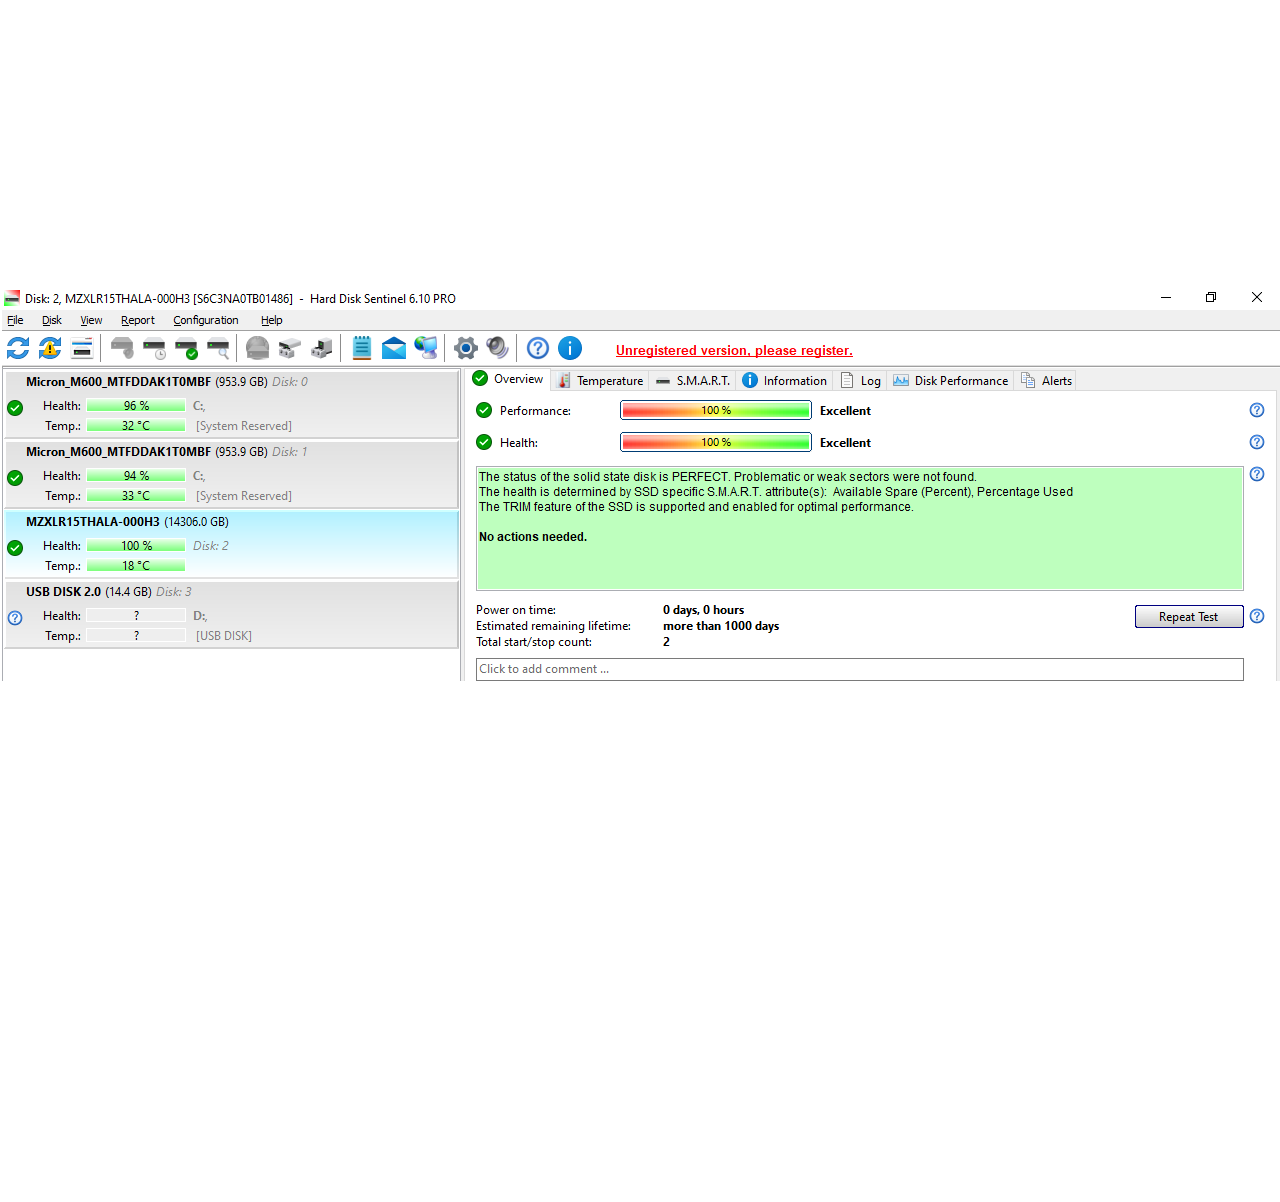Click the 94 % health bar of Disk 1
This screenshot has height=1202, width=1280.
(136, 476)
